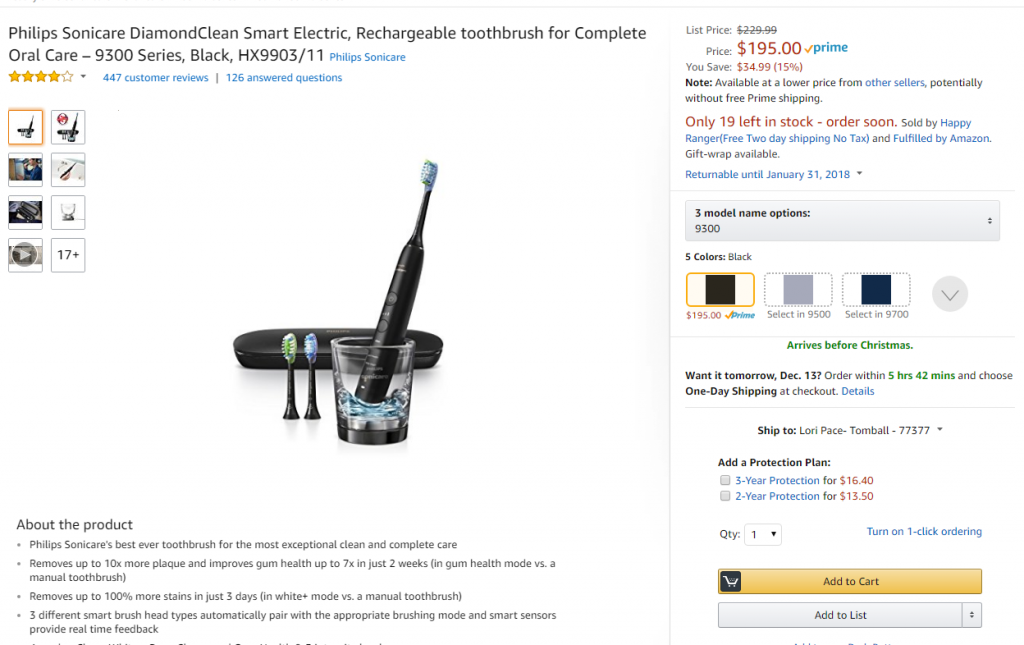
Task: Select the hand holding toothbrush thumbnail
Action: coord(68,170)
